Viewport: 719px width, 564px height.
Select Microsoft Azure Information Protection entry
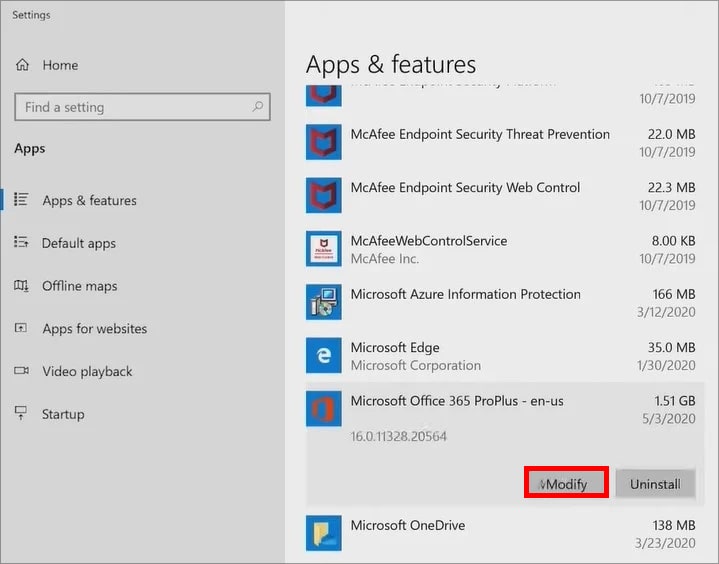465,294
